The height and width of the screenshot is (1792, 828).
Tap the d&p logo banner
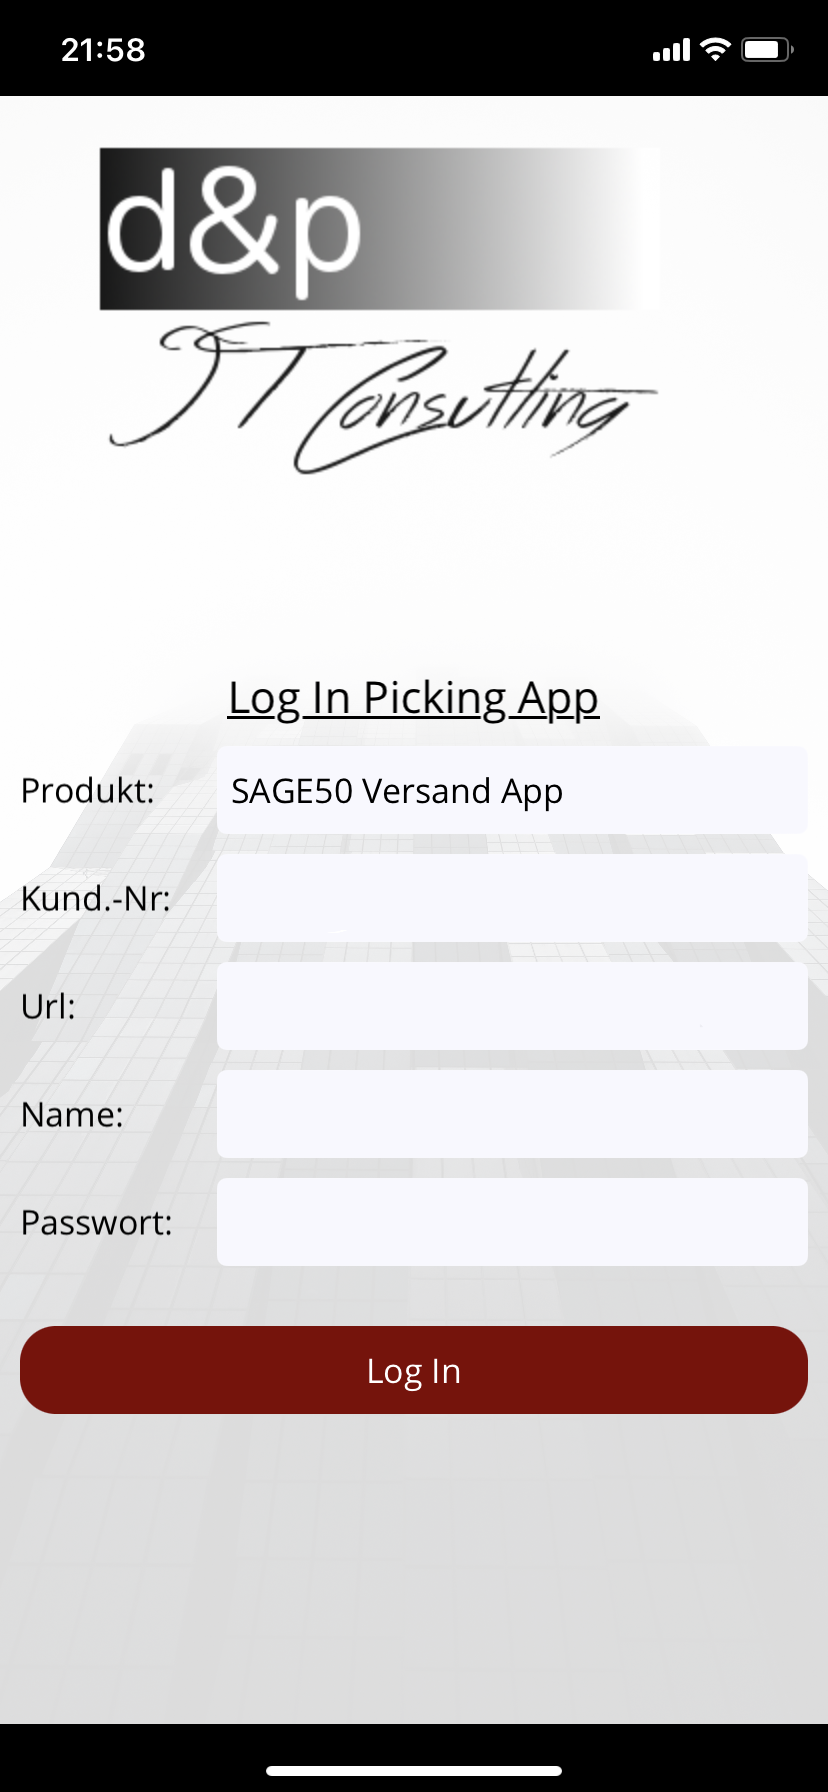point(380,229)
